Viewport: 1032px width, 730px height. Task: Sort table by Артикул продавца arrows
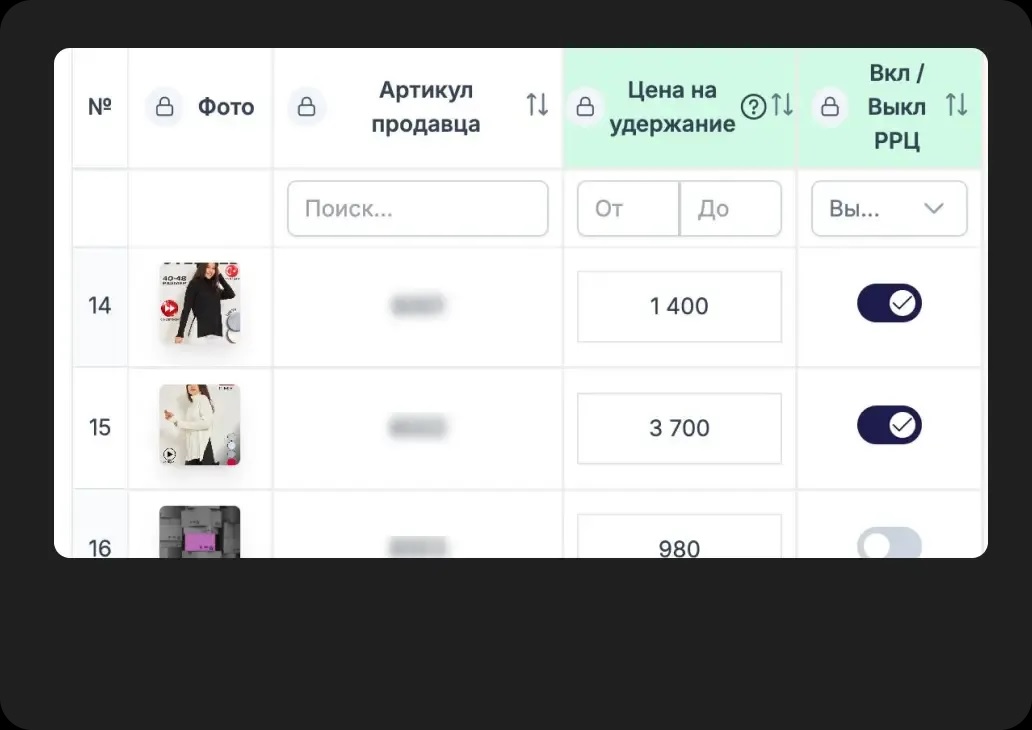pos(537,105)
